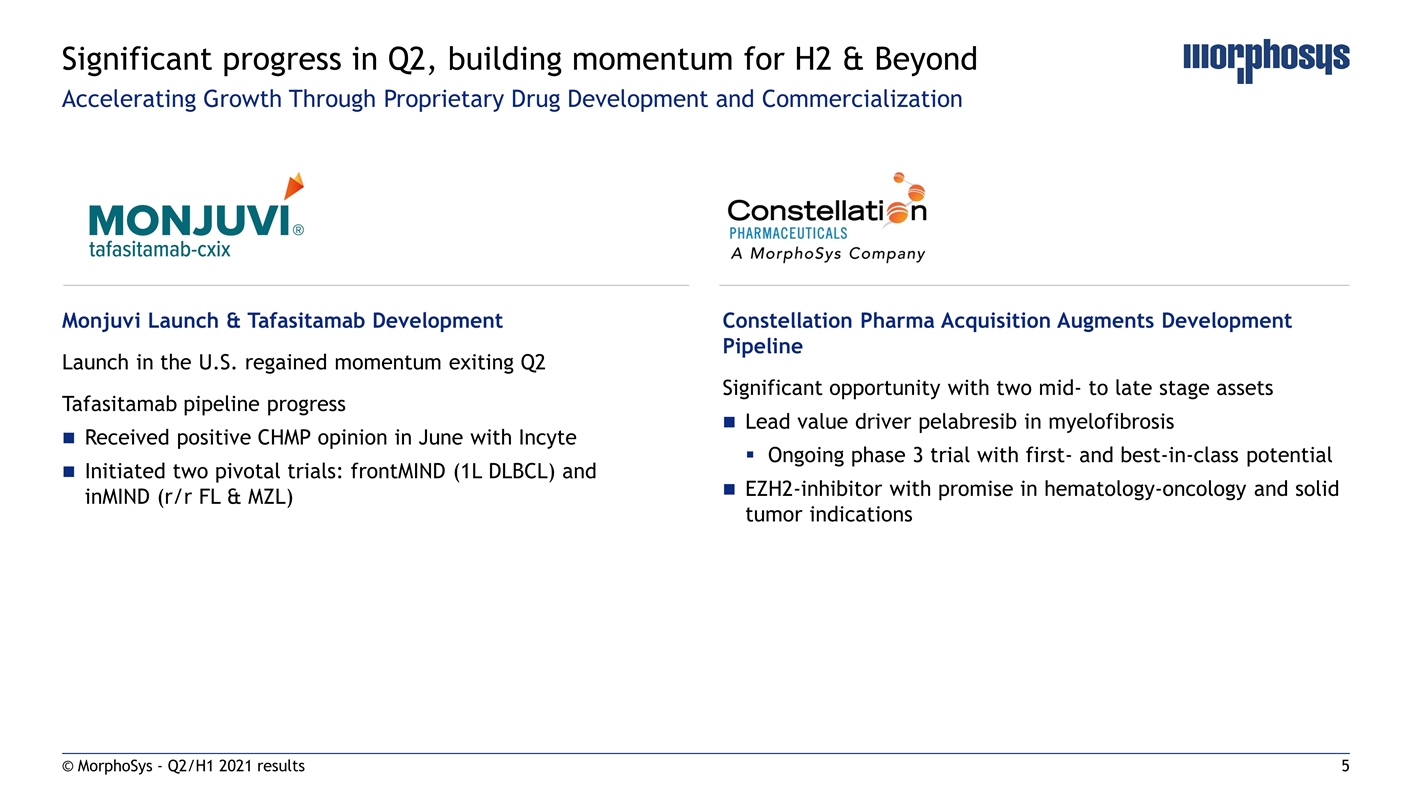The image size is (1411, 794).
Task: Click the 'tafasitamab-cxix' text under Monjuvi
Action: 160,250
